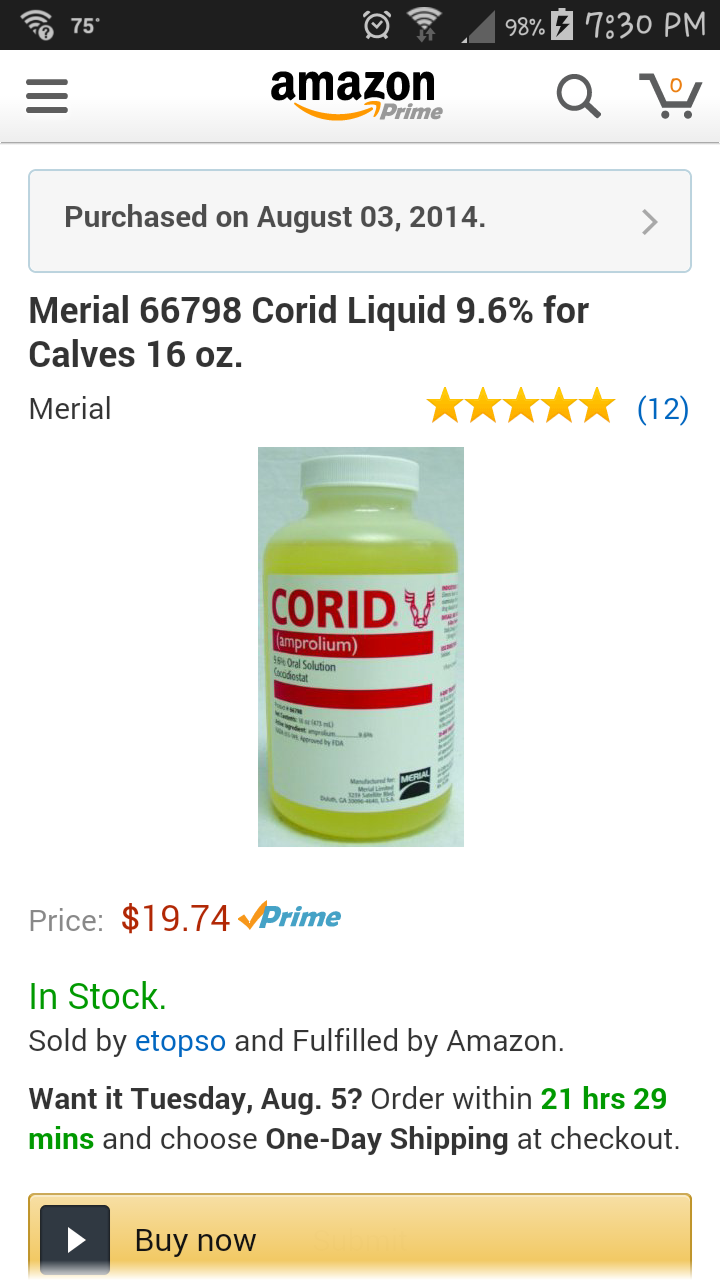Tap the Merial brand name

point(70,408)
